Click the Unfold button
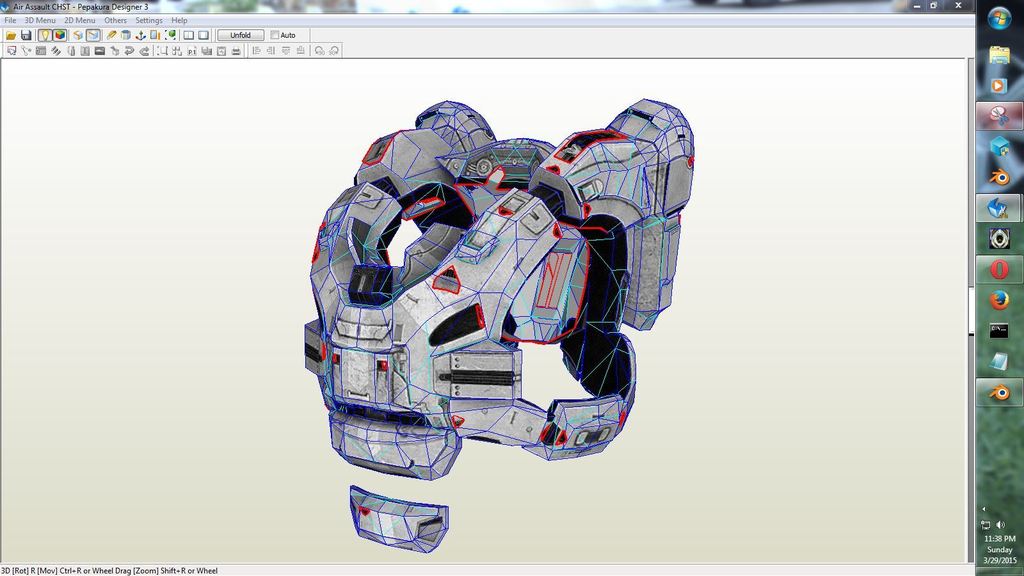Viewport: 1024px width, 576px height. click(240, 35)
